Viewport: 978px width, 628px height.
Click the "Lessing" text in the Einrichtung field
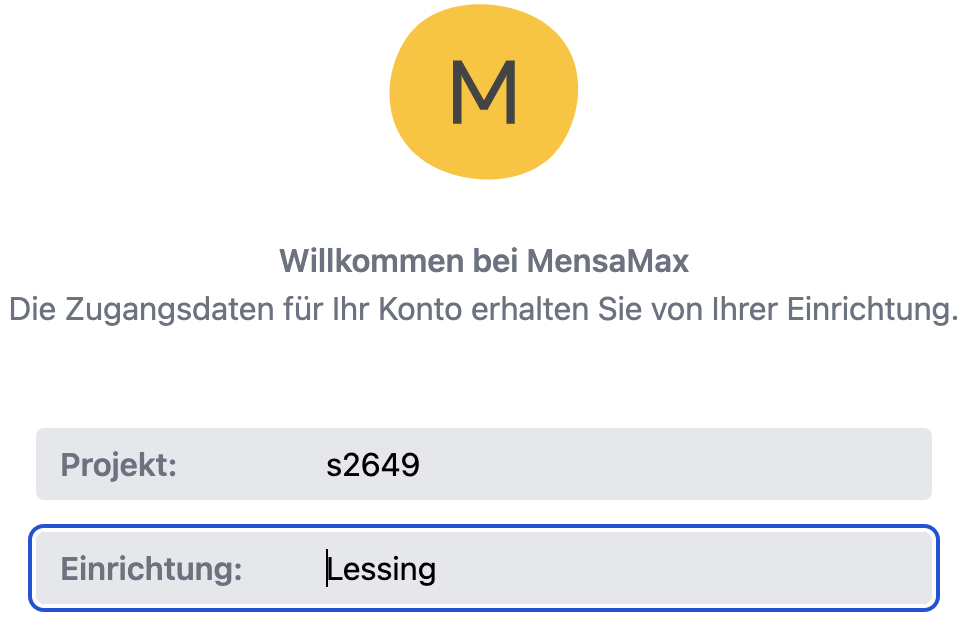pyautogui.click(x=382, y=569)
